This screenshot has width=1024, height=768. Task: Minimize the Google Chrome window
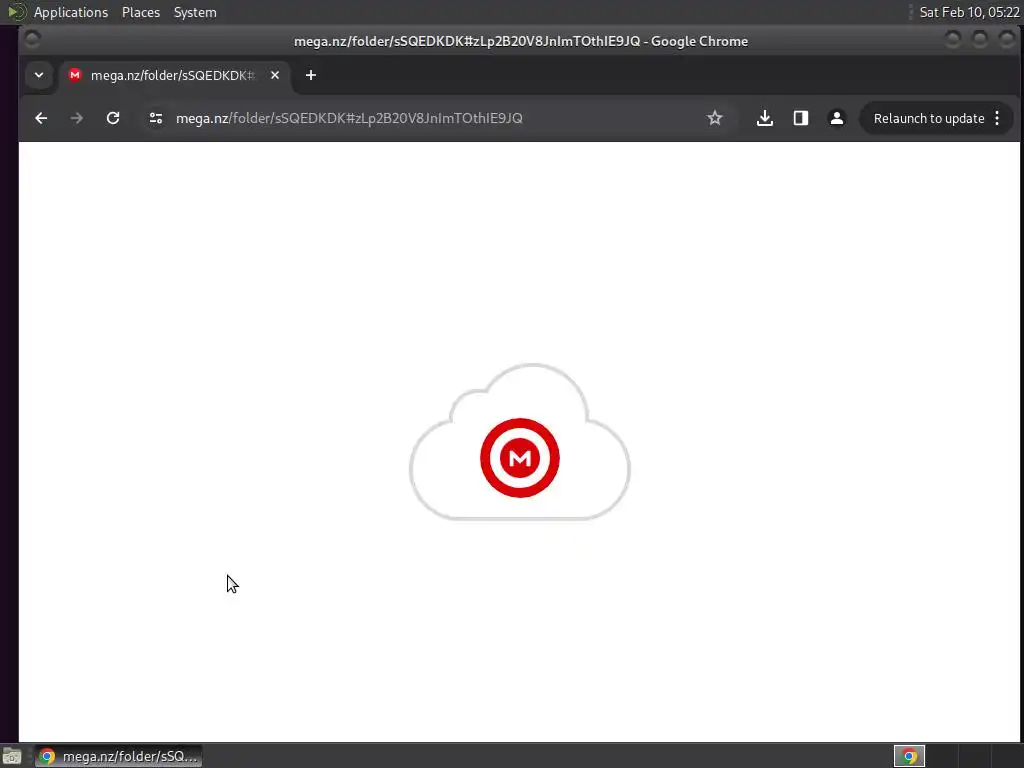point(953,40)
